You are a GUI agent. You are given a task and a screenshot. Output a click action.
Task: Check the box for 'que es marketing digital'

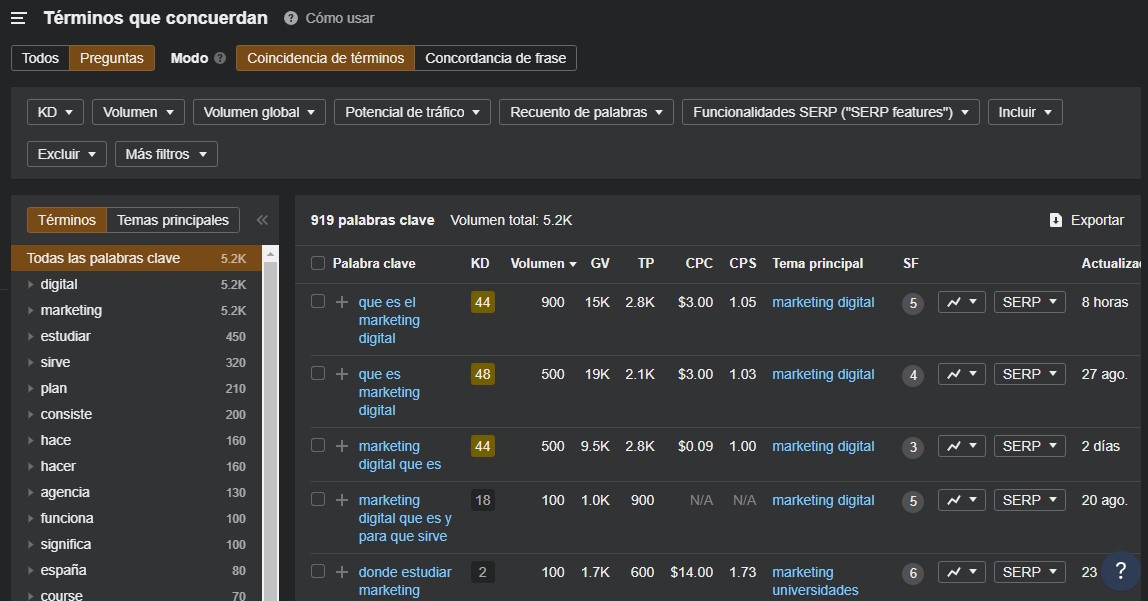pyautogui.click(x=318, y=373)
